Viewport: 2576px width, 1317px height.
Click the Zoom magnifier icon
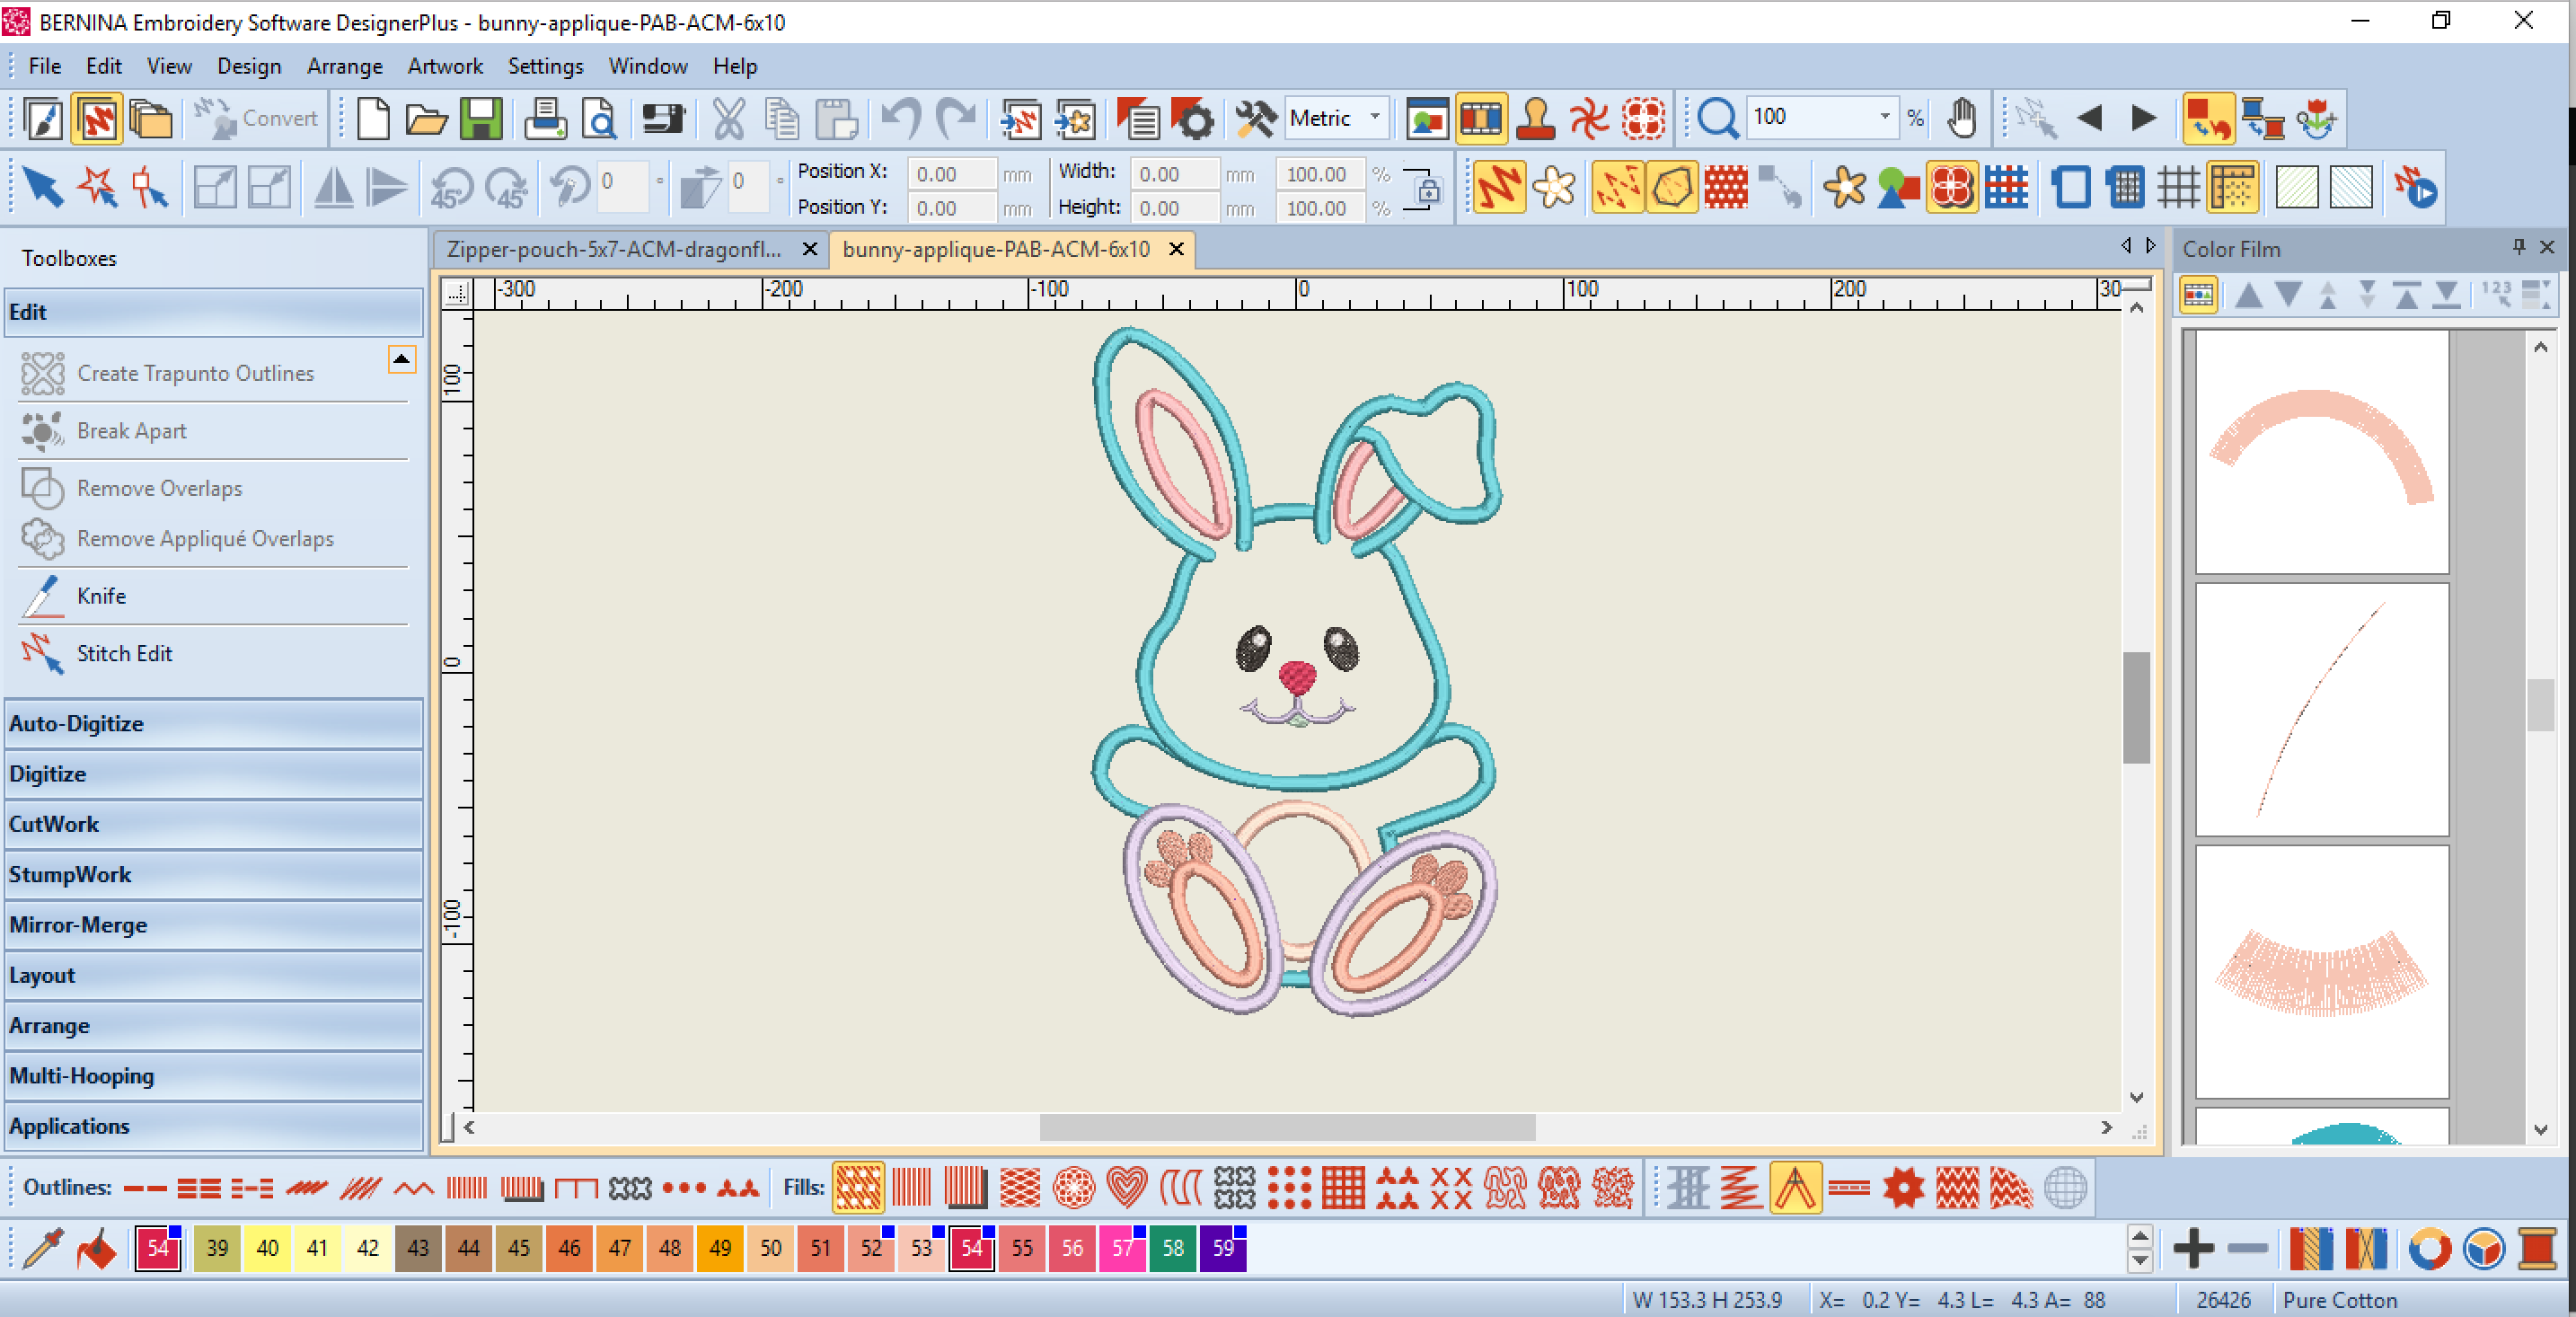pos(1716,119)
